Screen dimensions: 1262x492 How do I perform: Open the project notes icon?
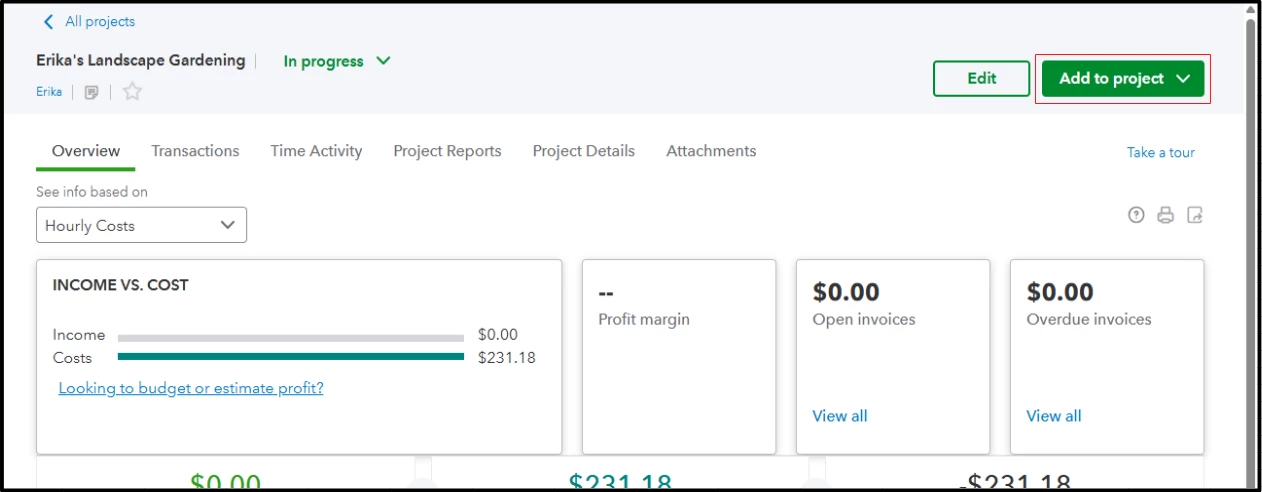(91, 92)
